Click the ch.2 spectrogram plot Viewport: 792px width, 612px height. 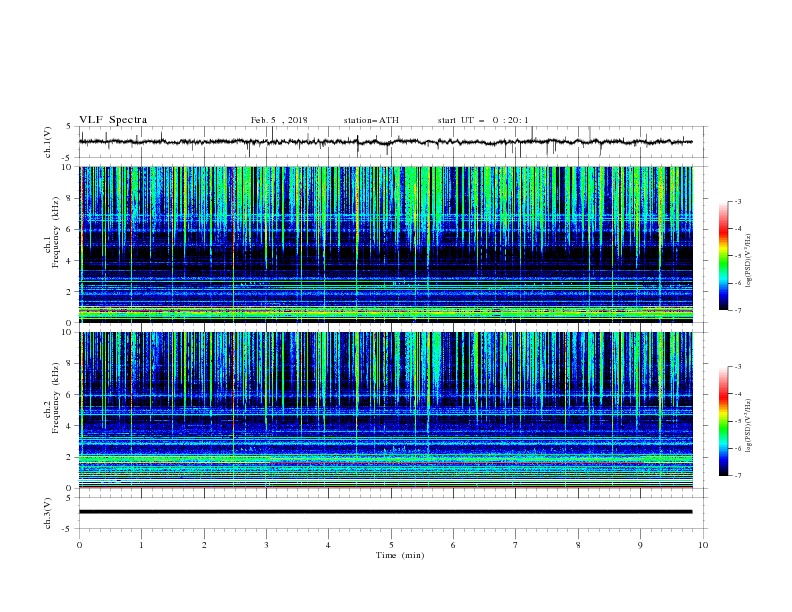[x=386, y=410]
